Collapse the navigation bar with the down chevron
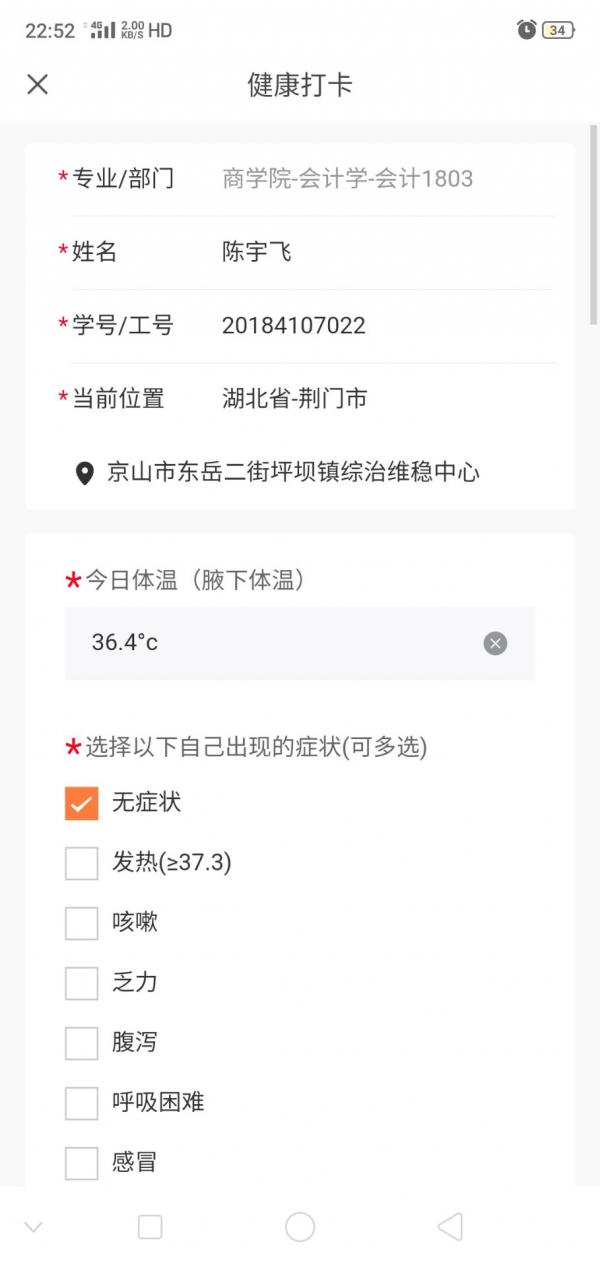 point(34,1226)
